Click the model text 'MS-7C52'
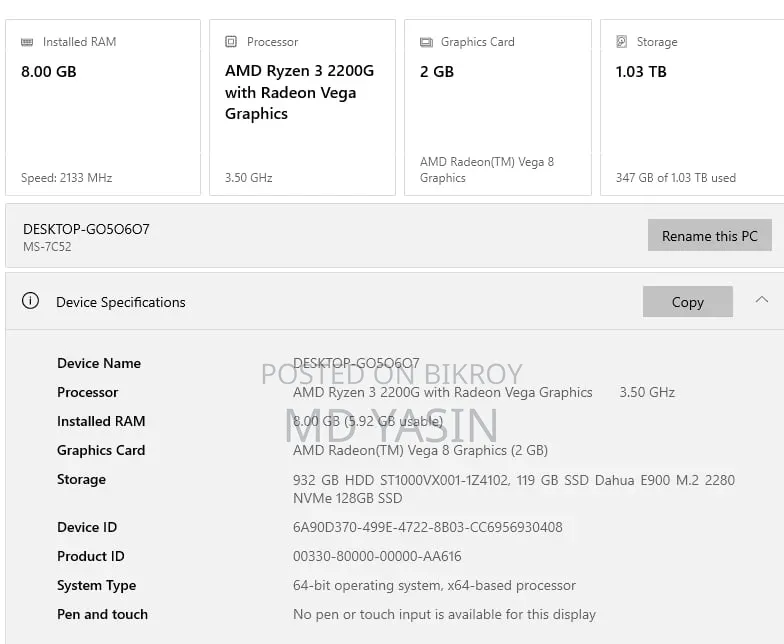 (x=47, y=247)
